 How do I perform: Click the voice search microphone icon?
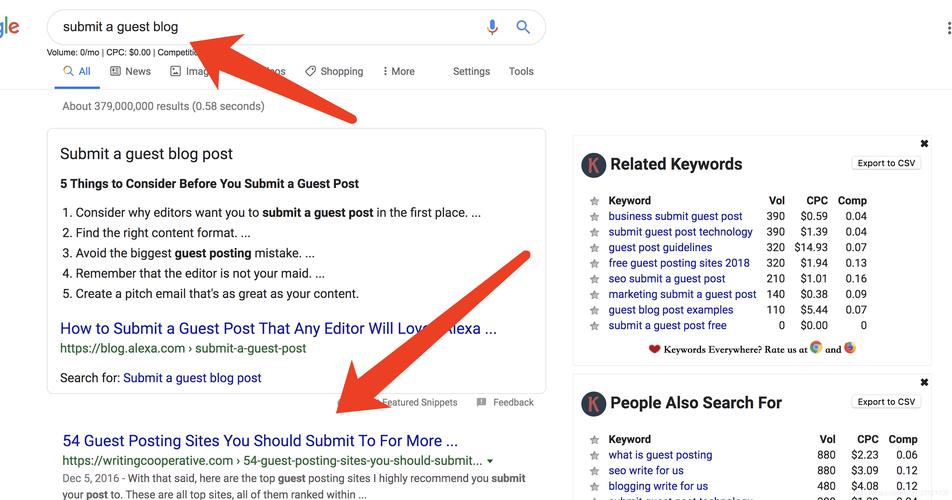coord(492,28)
